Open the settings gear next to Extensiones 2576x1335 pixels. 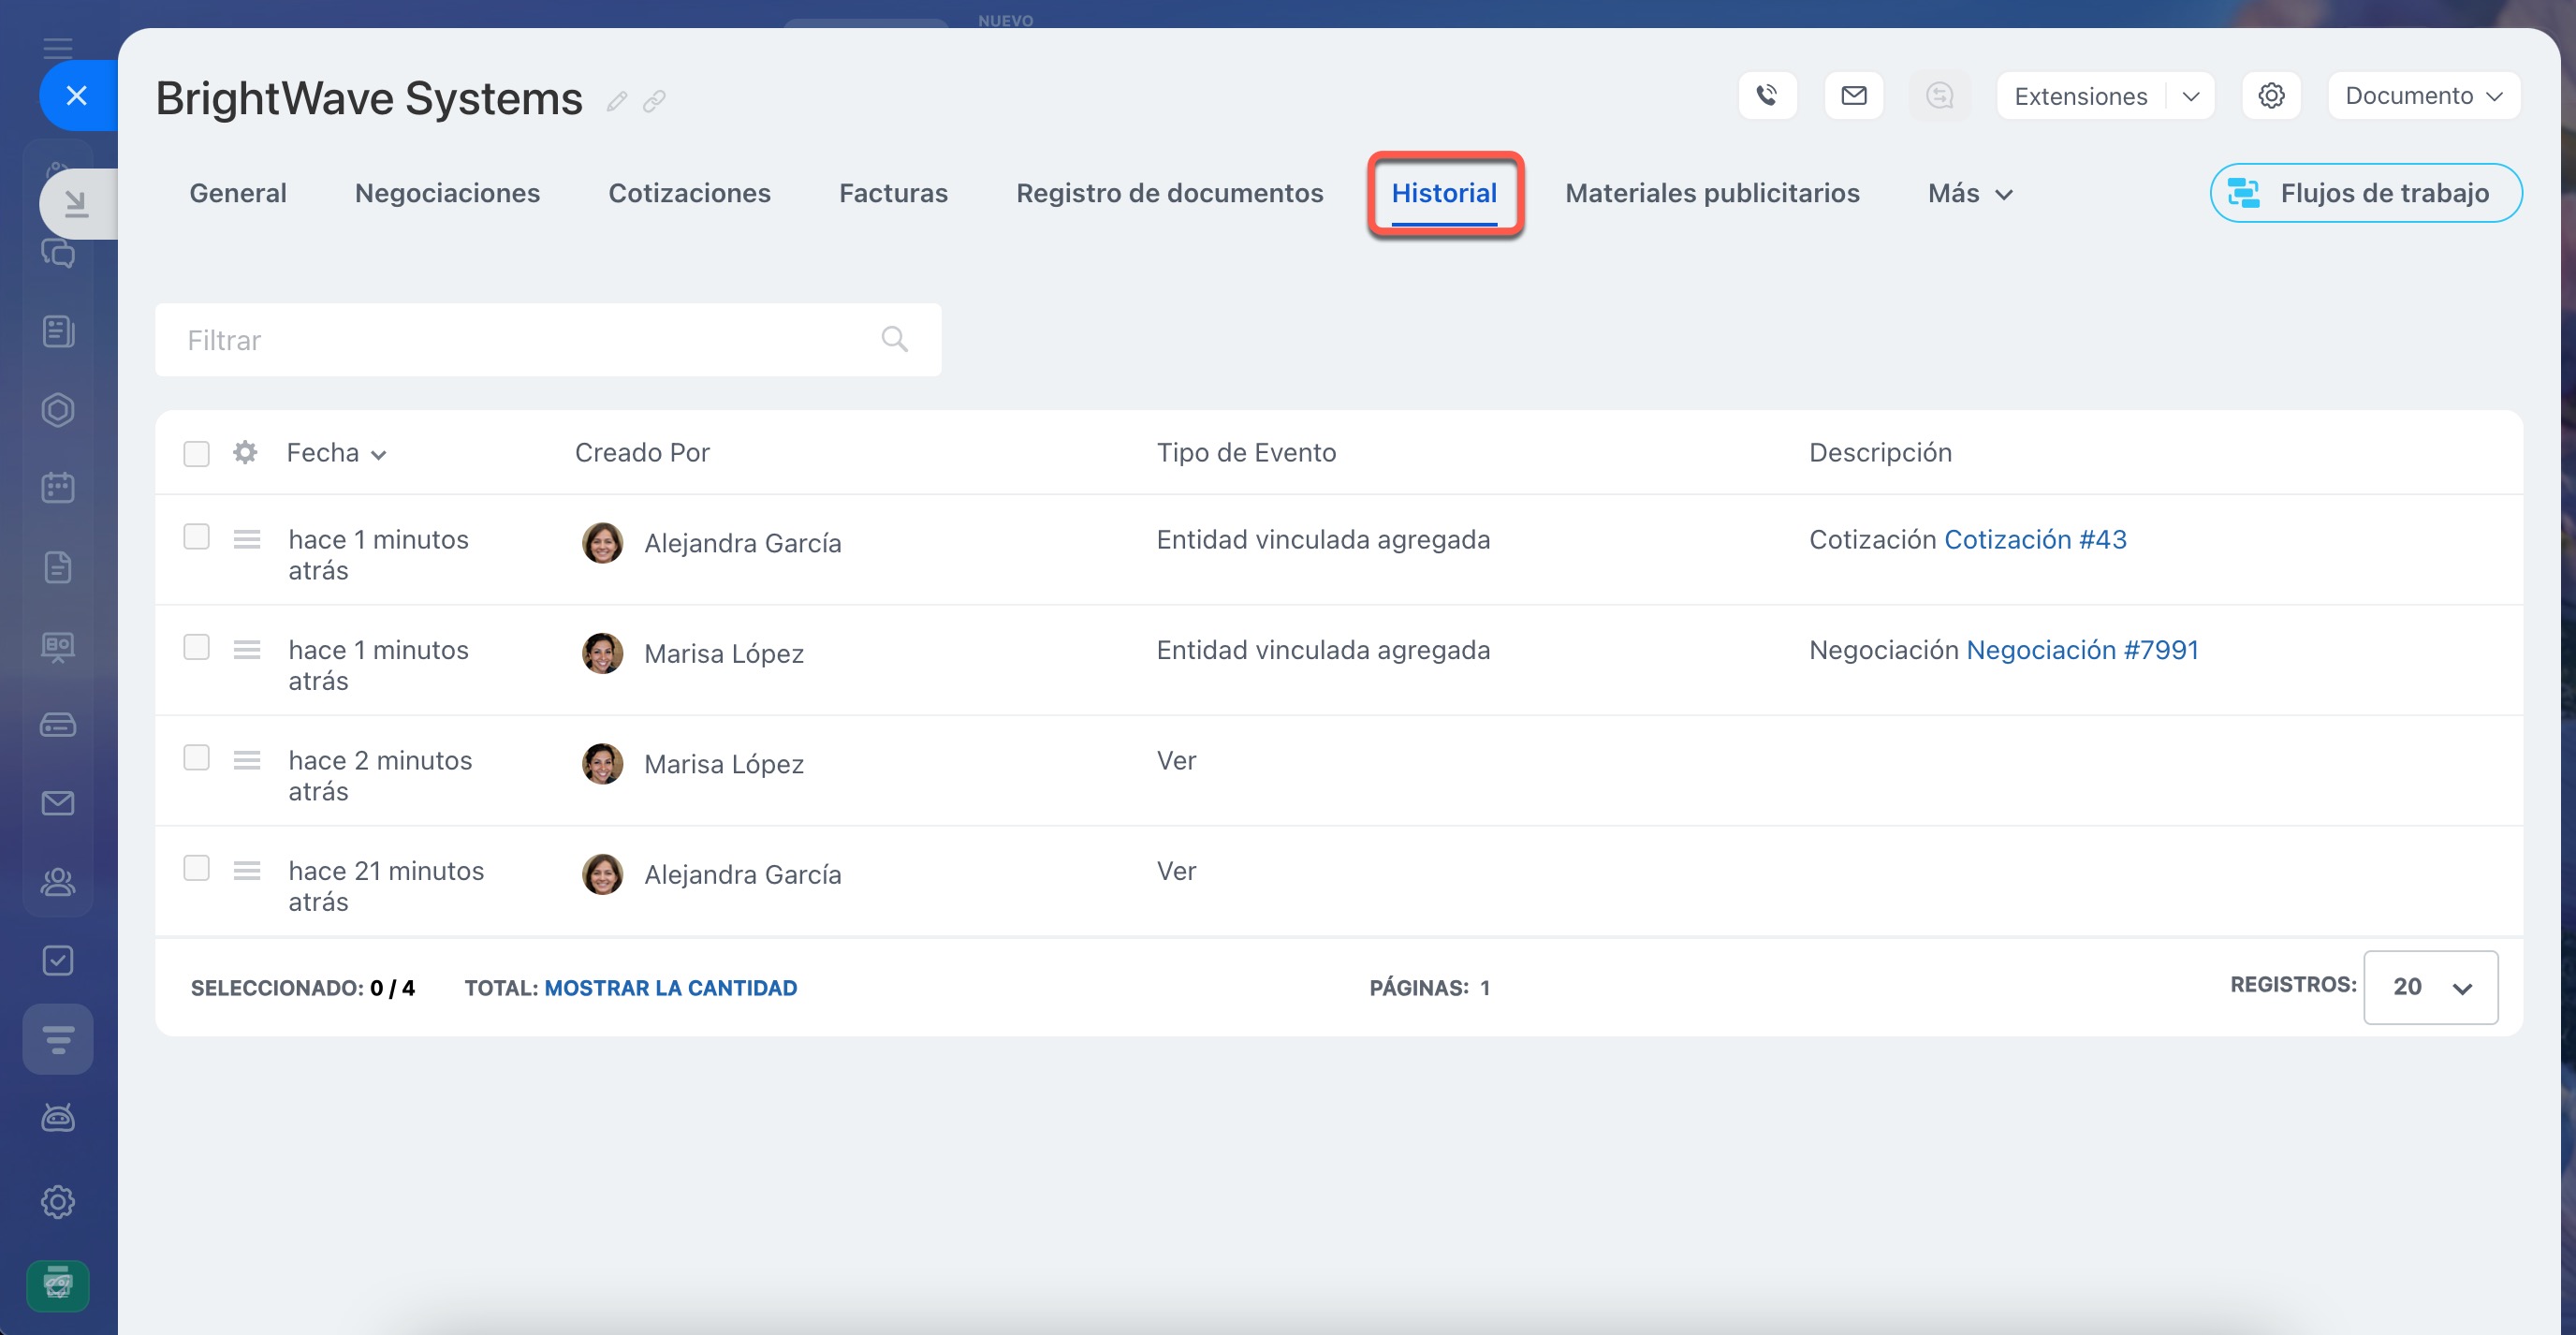tap(2271, 96)
